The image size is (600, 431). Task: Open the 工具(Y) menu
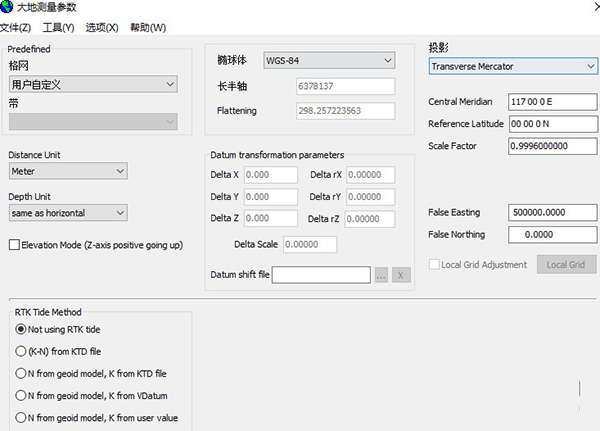(58, 27)
